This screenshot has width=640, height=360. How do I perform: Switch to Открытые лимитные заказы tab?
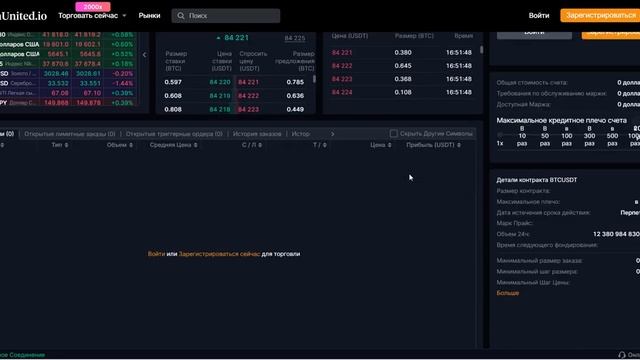point(70,134)
